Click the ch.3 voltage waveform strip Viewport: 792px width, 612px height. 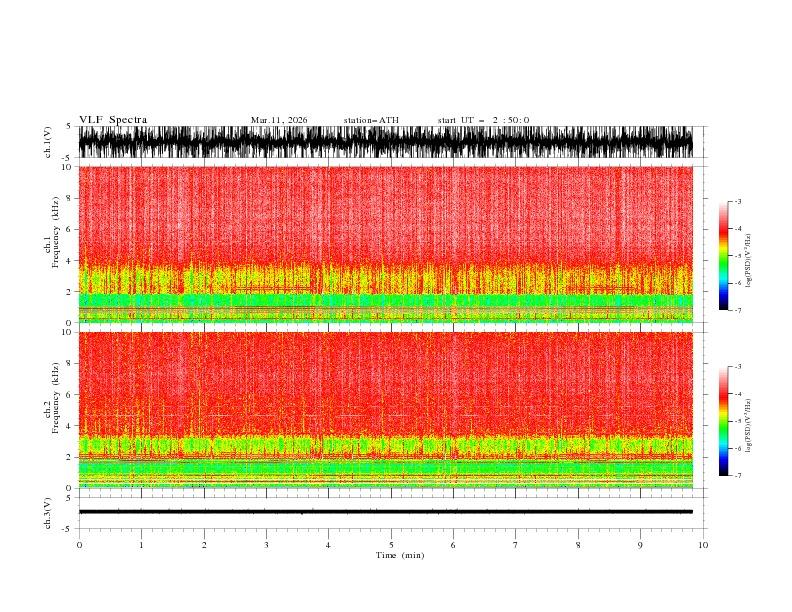[386, 512]
